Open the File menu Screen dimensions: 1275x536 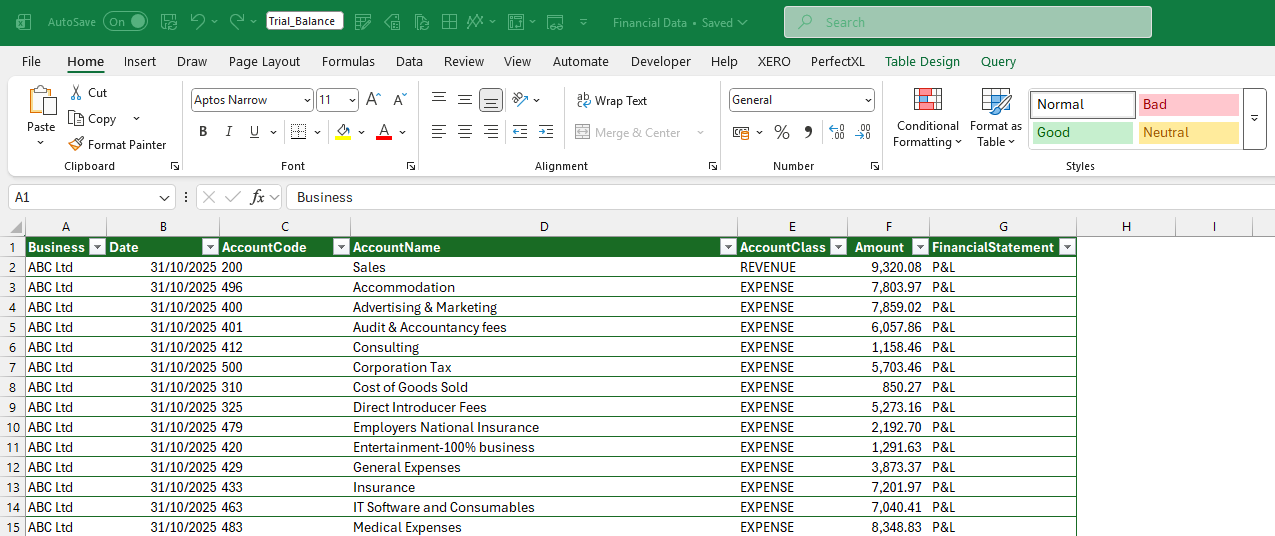[31, 61]
